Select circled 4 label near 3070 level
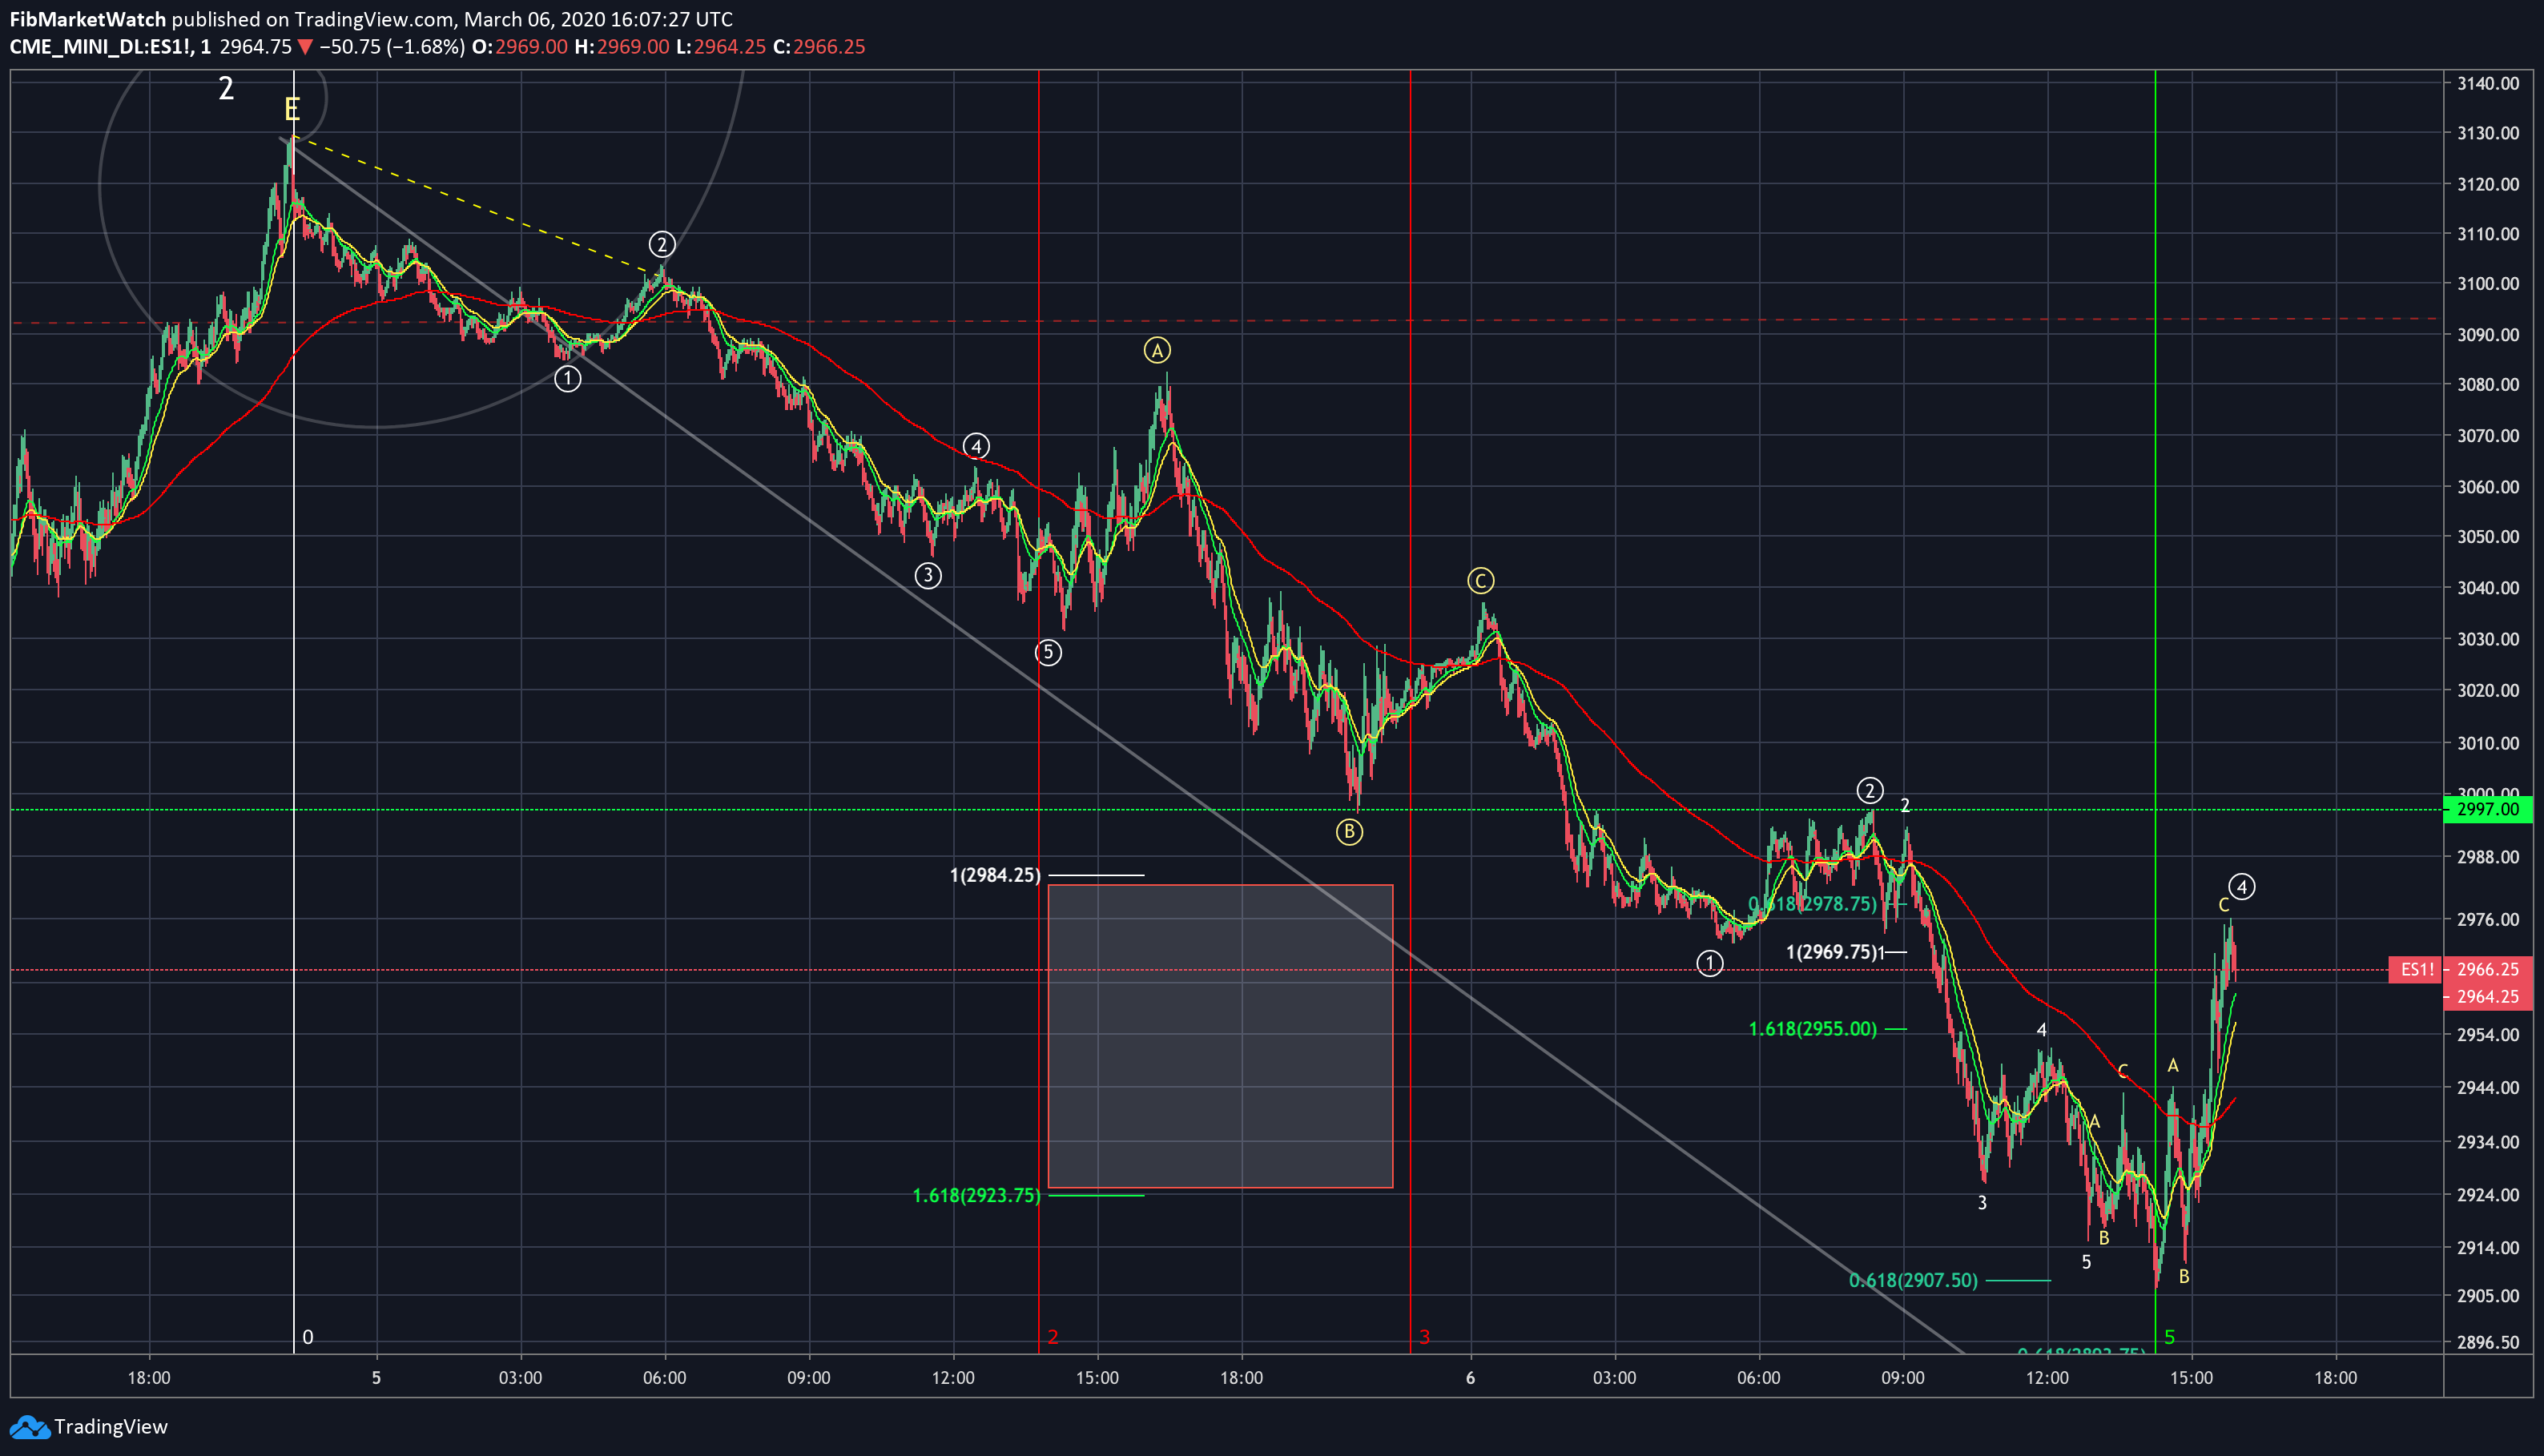 (x=976, y=446)
